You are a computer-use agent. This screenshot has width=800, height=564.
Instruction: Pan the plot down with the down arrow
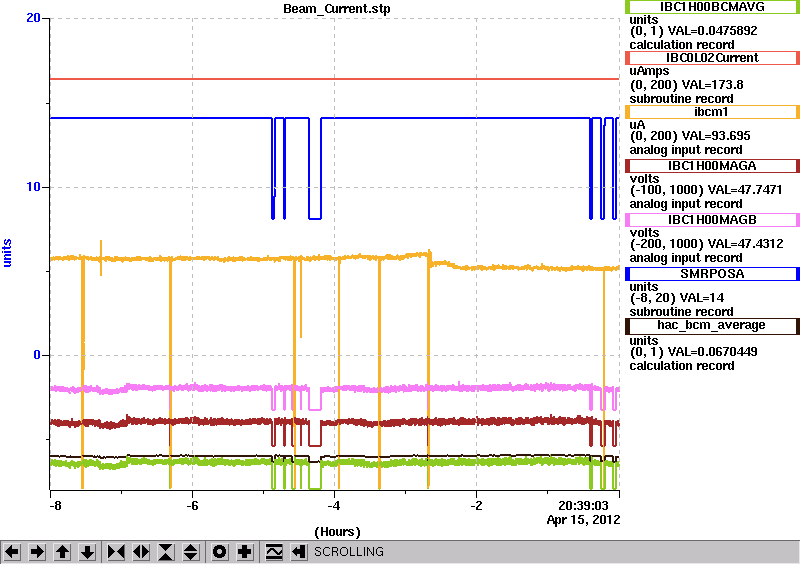click(87, 552)
